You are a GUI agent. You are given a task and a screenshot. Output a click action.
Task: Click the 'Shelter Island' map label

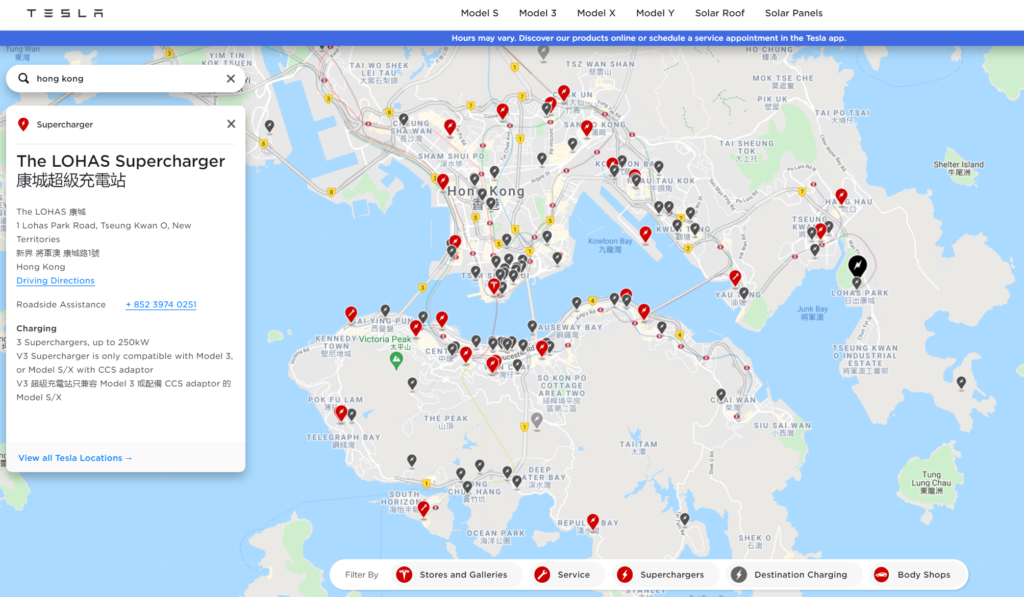[958, 168]
